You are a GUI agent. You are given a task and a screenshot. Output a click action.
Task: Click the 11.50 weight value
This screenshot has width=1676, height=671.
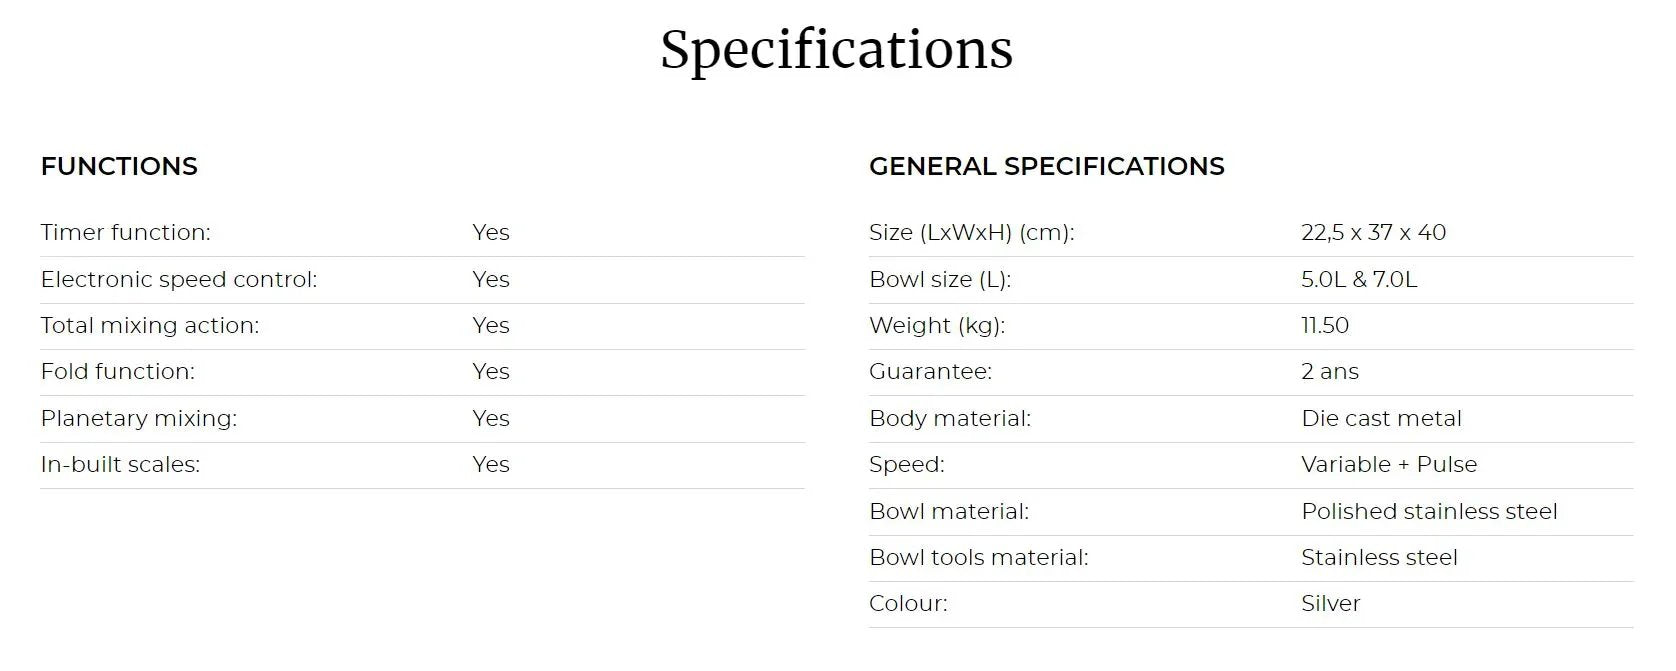pos(1324,326)
